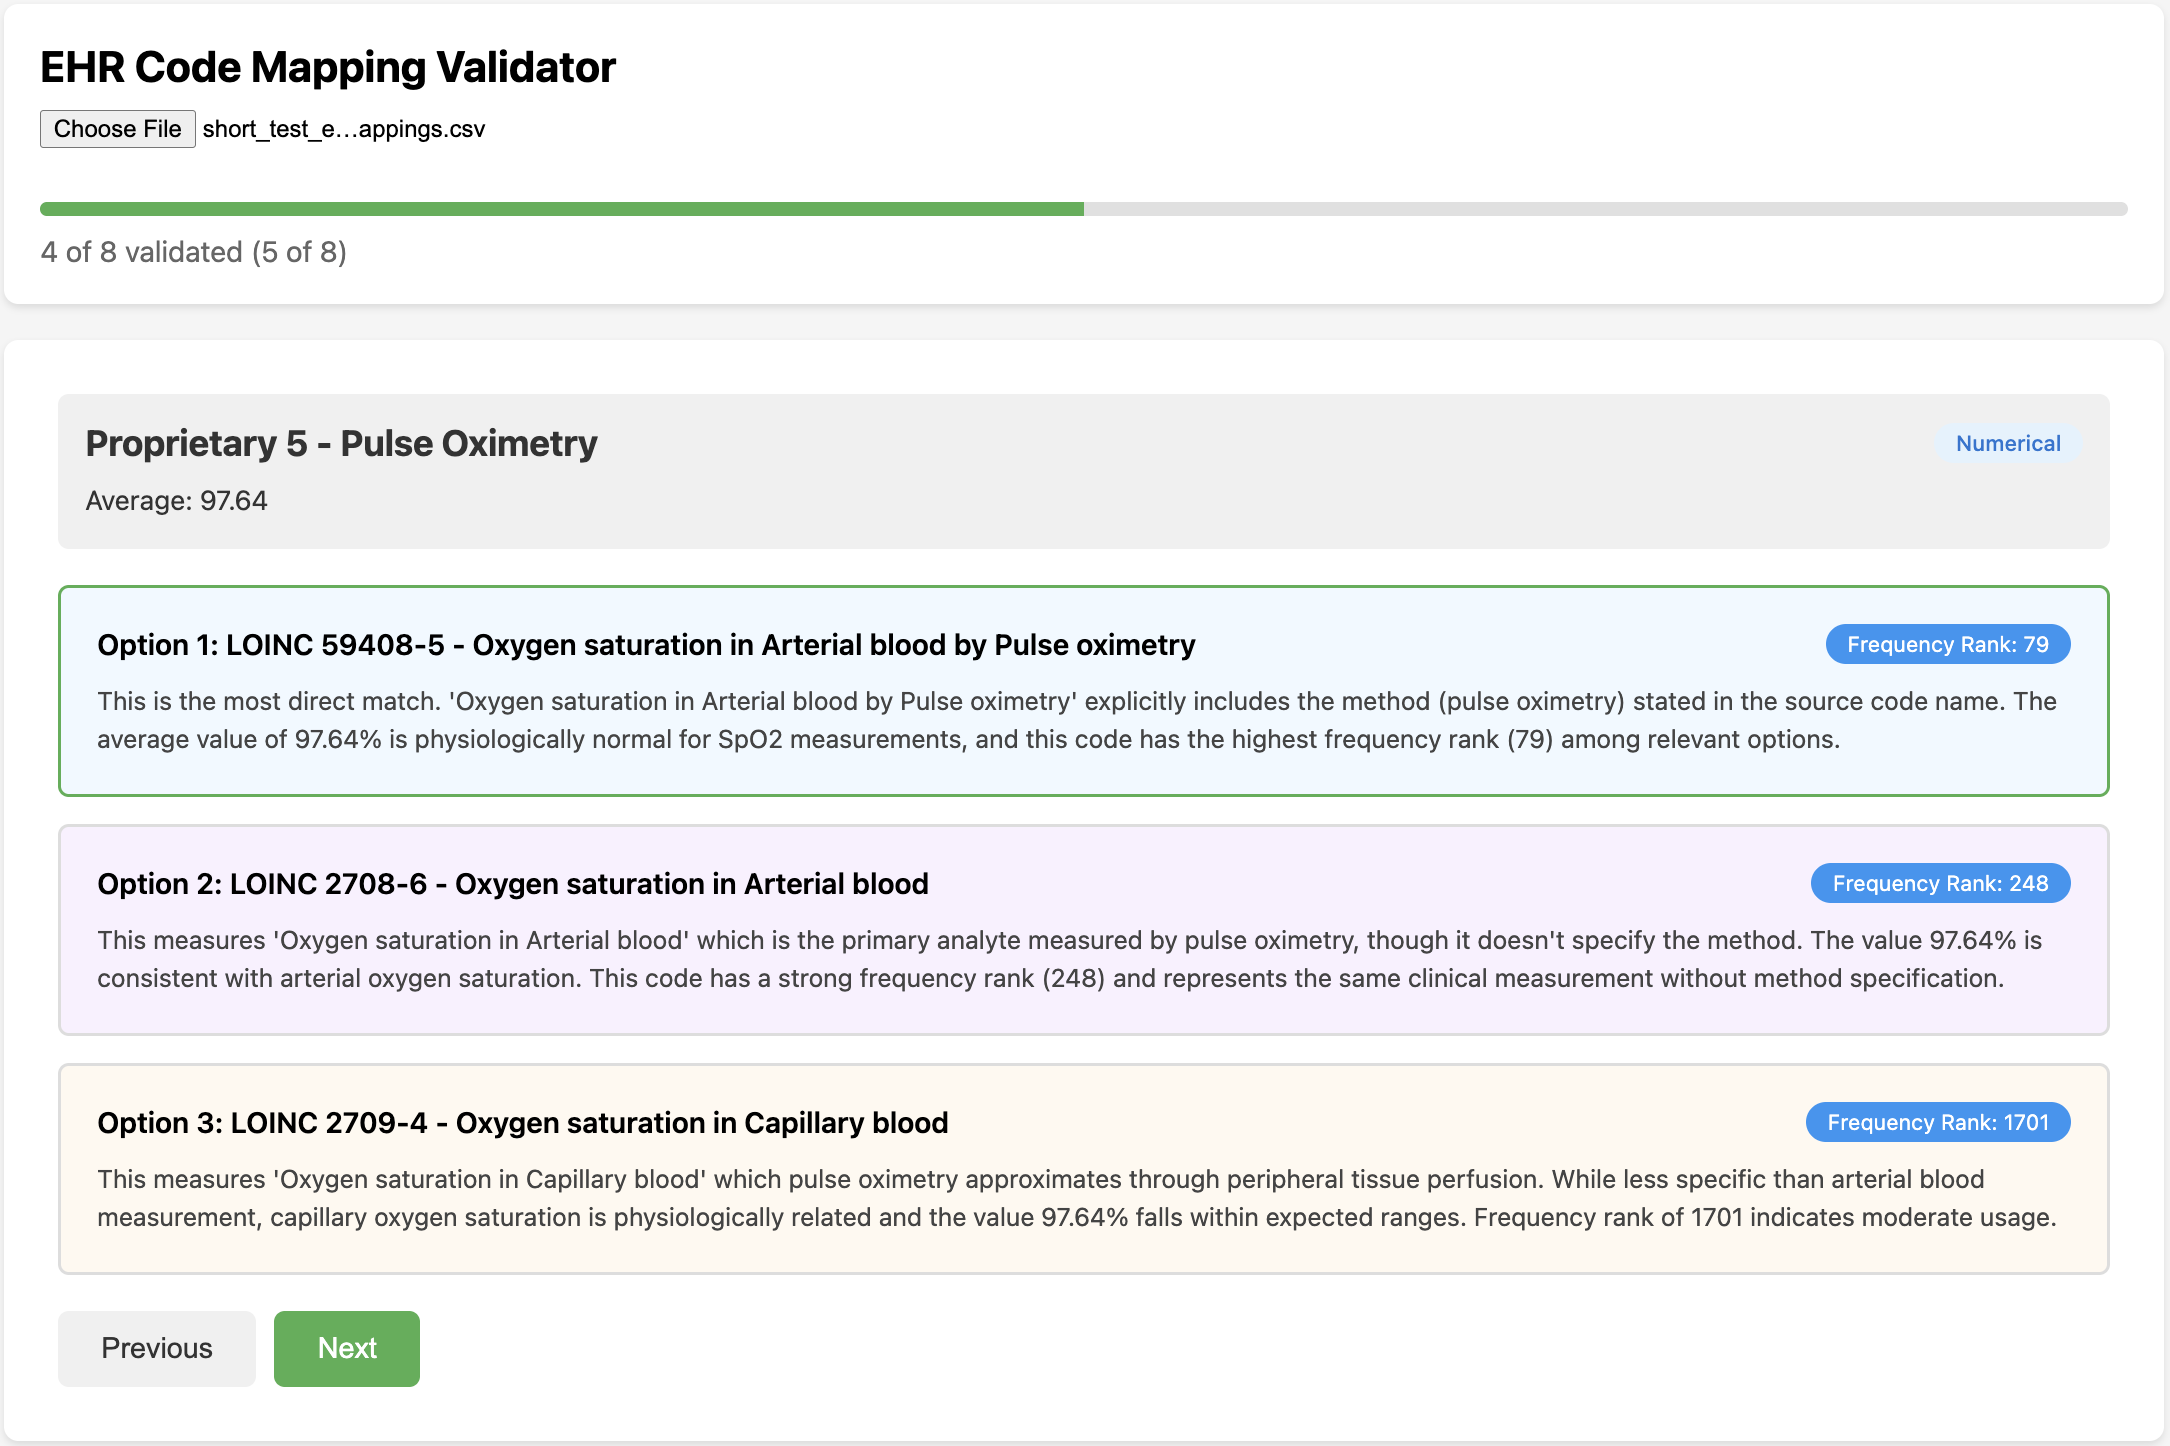Click the selected CSV file name
Image resolution: width=2170 pixels, height=1446 pixels.
(343, 129)
